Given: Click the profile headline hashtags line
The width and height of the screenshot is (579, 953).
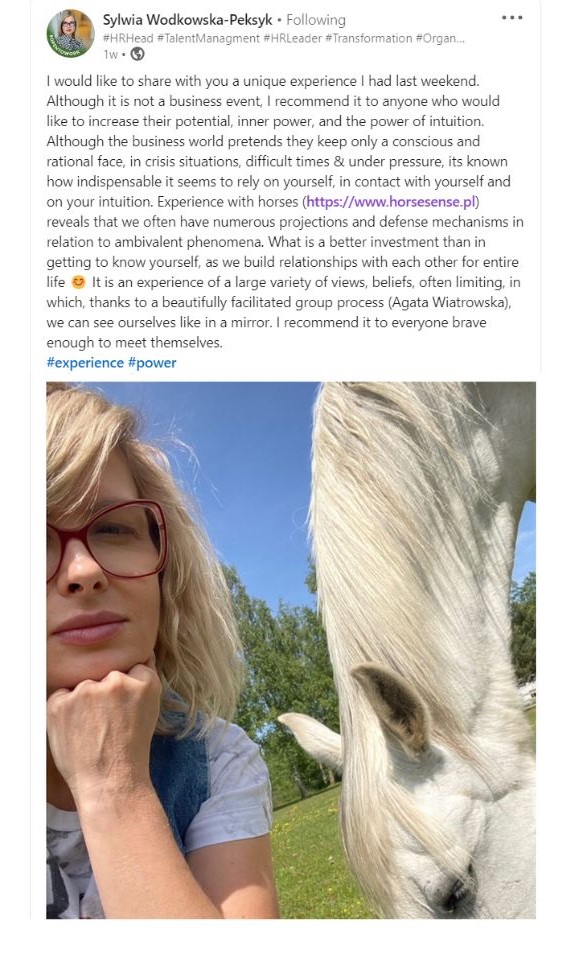Looking at the screenshot, I should pyautogui.click(x=284, y=38).
